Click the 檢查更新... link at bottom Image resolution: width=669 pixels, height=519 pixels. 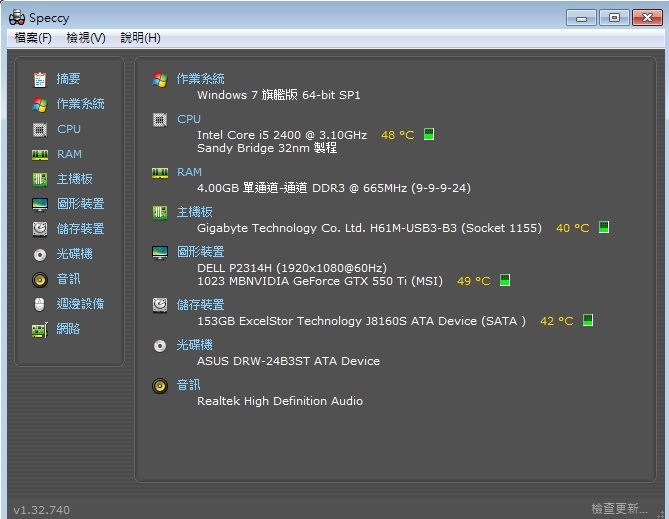pyautogui.click(x=619, y=509)
